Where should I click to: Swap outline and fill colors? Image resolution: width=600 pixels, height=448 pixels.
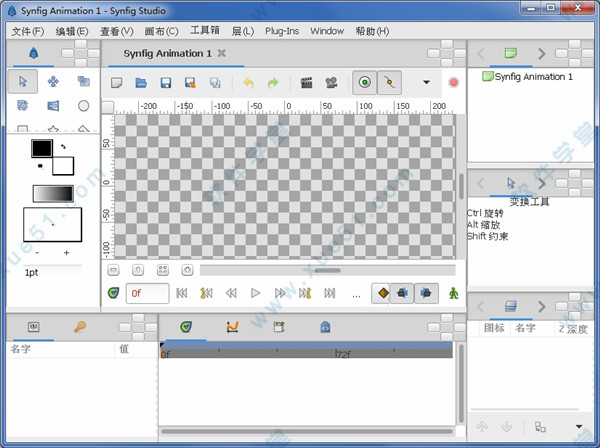coord(63,146)
